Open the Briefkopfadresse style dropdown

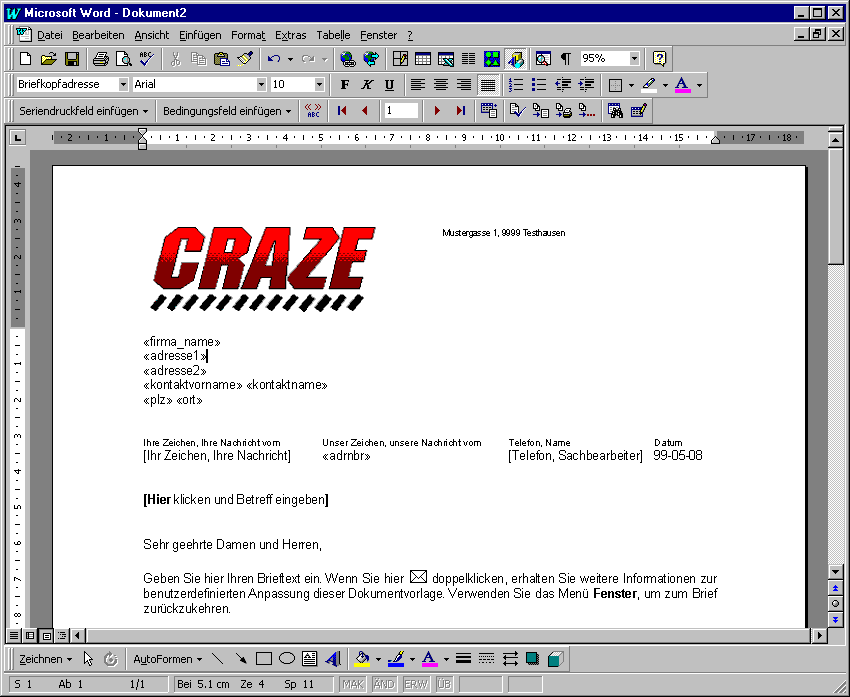(x=123, y=85)
